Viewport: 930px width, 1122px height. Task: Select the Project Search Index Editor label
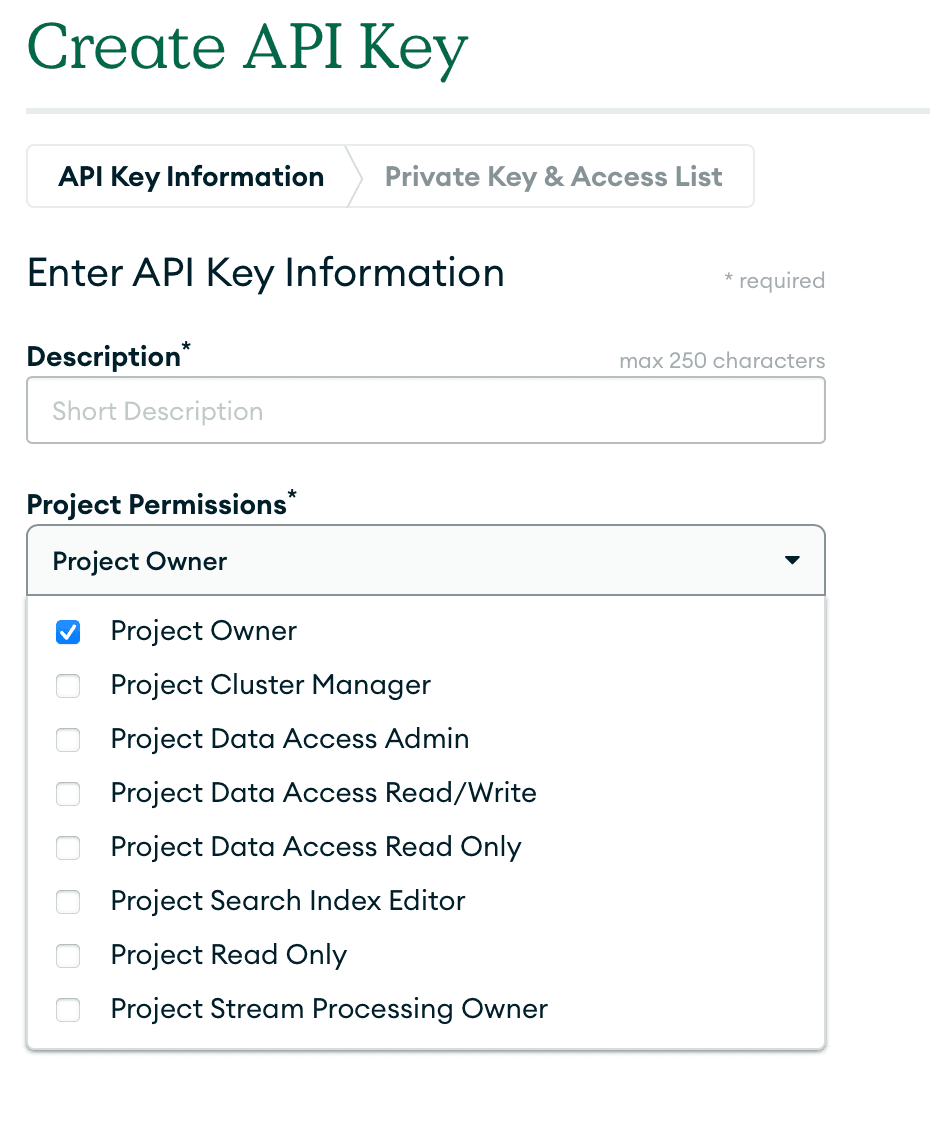pyautogui.click(x=287, y=902)
